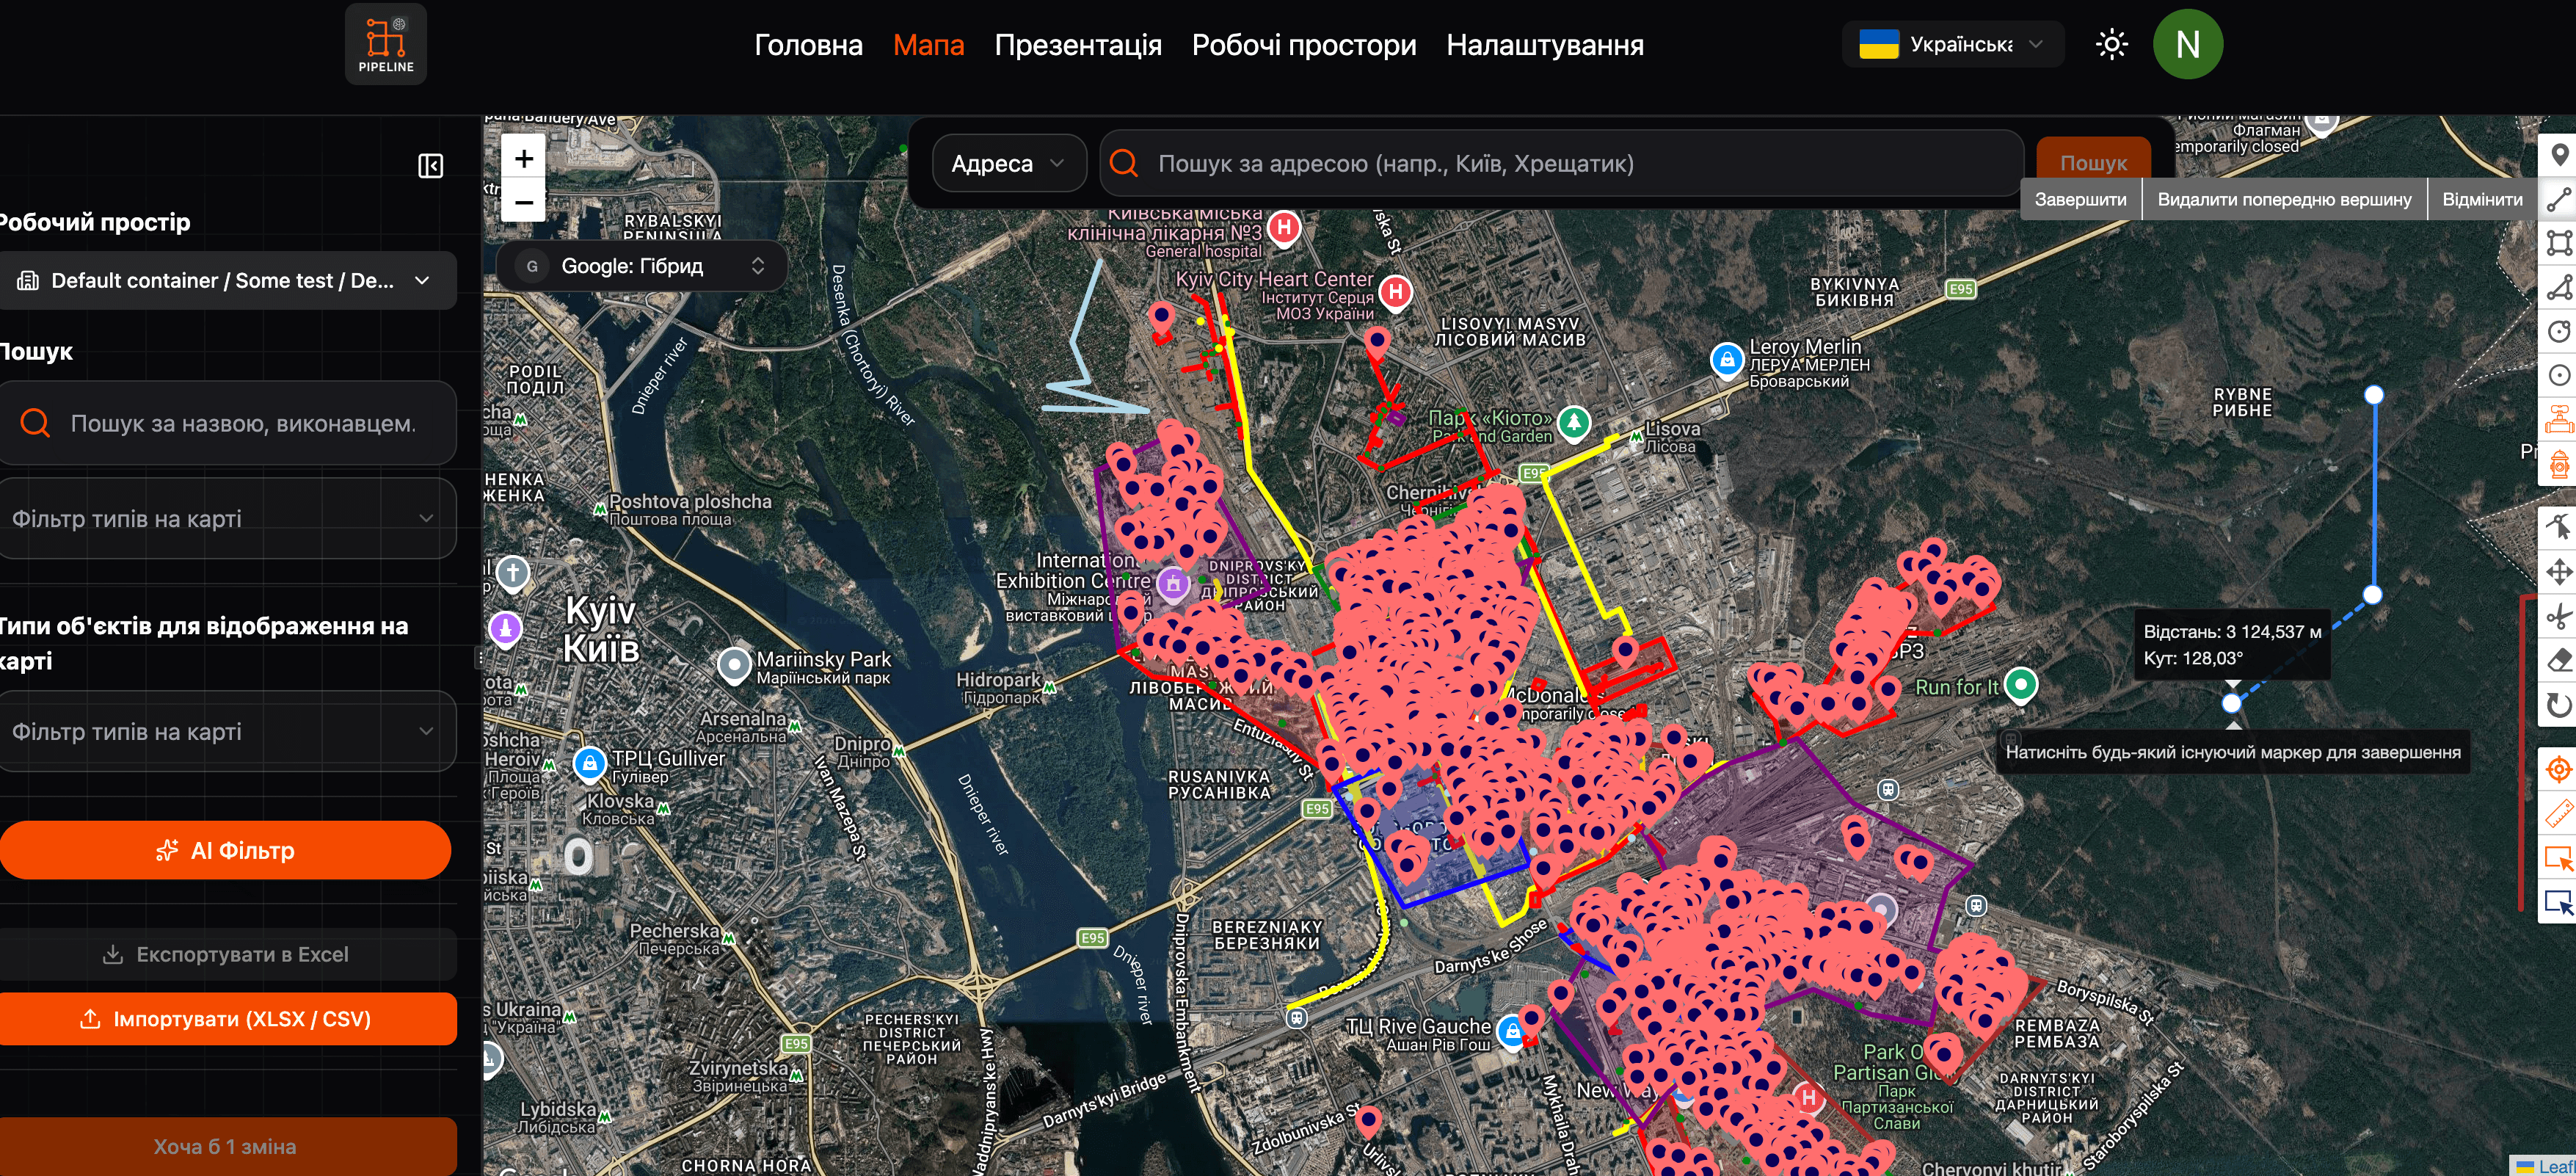Activate the rotate layers tool
Screen dimensions: 2576x1176
[2559, 704]
